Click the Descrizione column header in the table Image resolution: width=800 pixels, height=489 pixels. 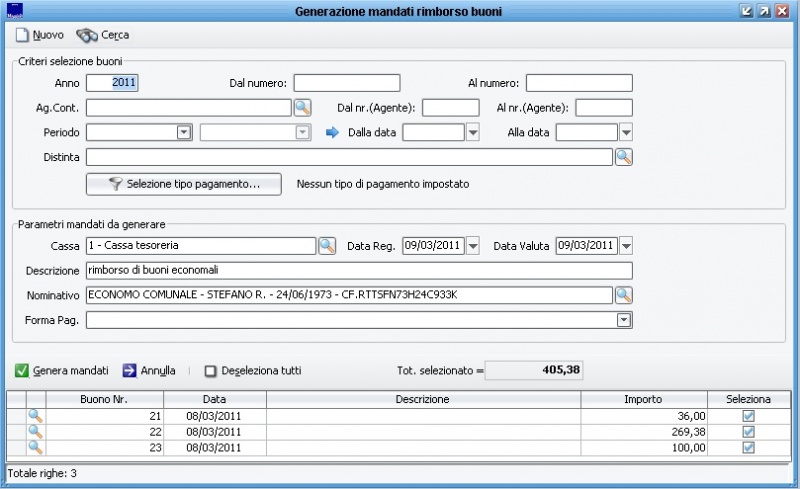tap(423, 400)
